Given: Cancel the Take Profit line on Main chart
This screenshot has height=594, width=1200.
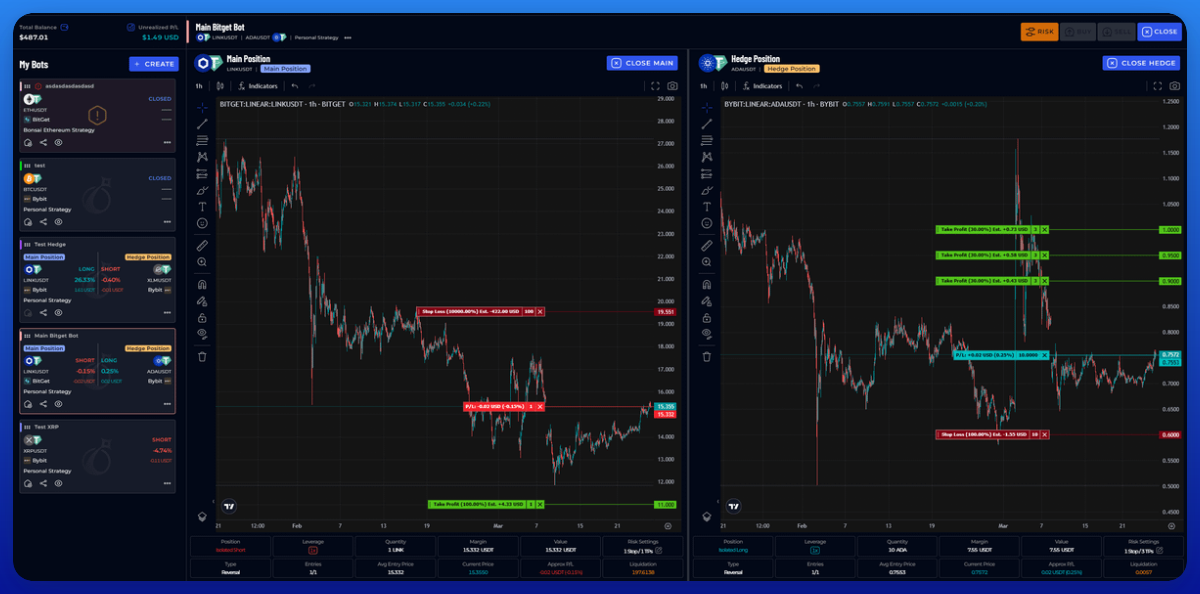Looking at the screenshot, I should 540,504.
